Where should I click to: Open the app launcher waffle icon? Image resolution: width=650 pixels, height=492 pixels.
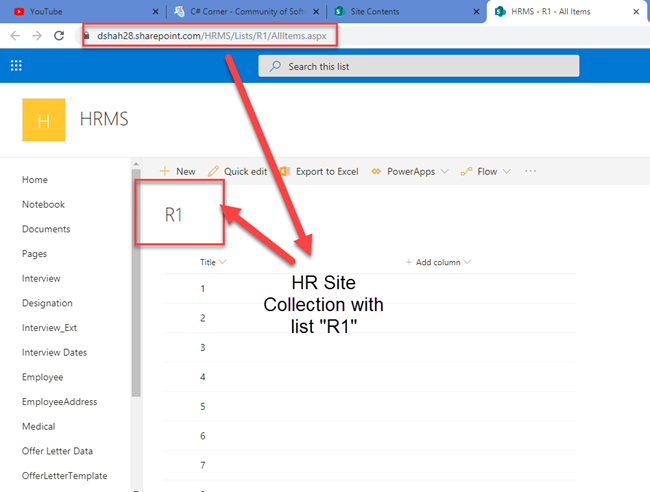[x=16, y=65]
